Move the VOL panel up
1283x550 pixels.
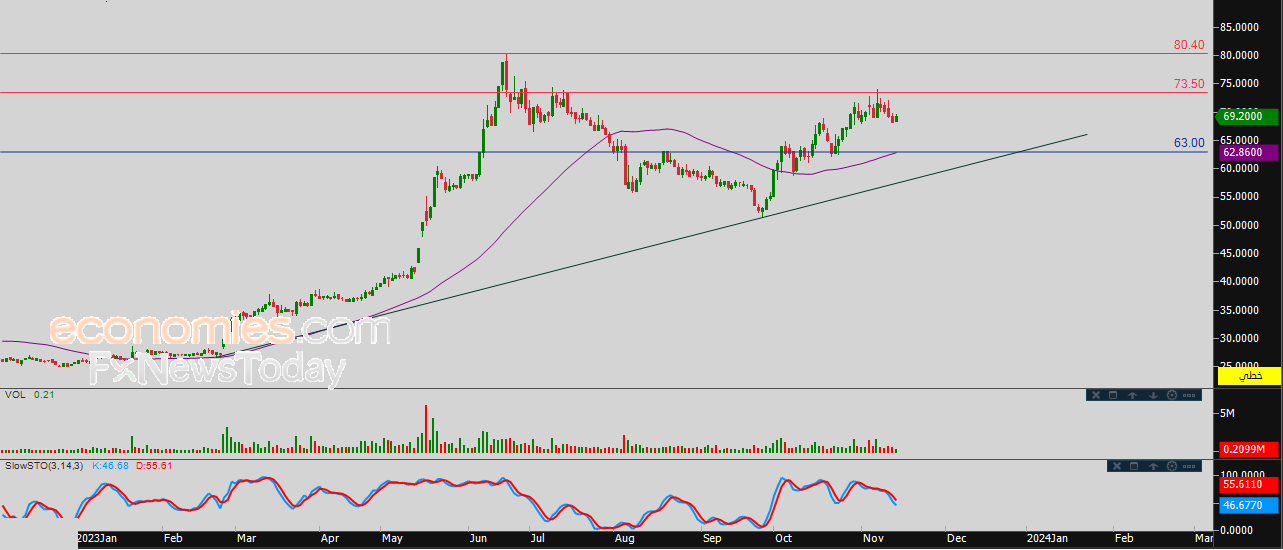pos(1132,395)
